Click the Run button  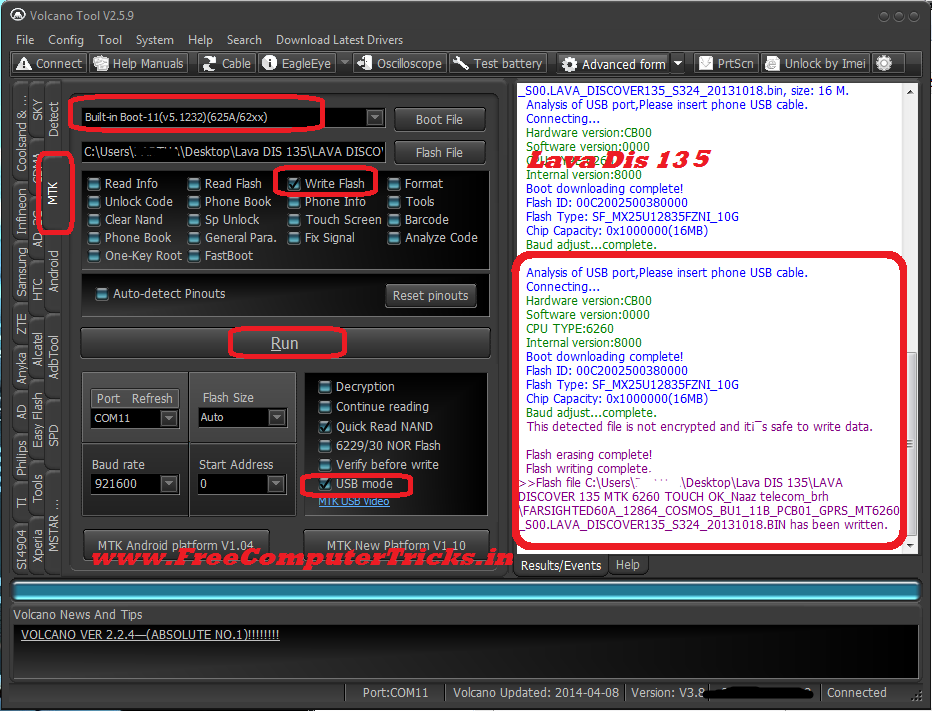coord(285,343)
